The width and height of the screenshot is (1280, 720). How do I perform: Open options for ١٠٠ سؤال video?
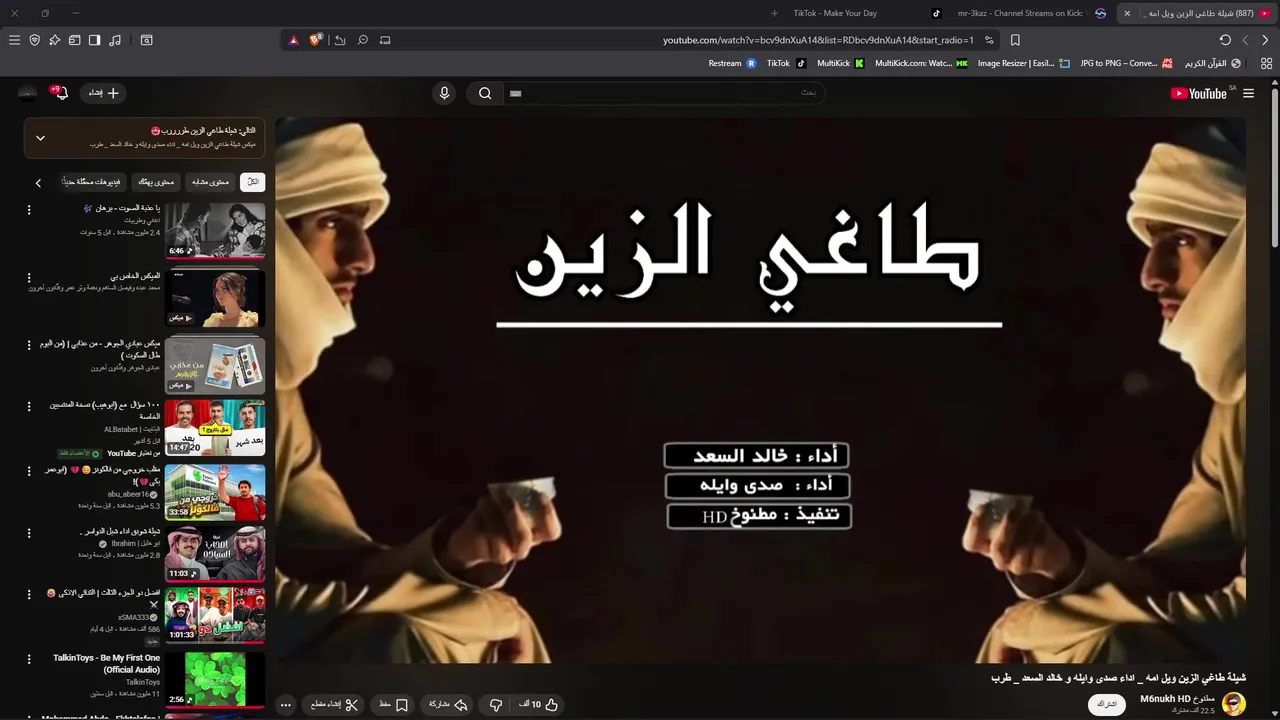29,406
